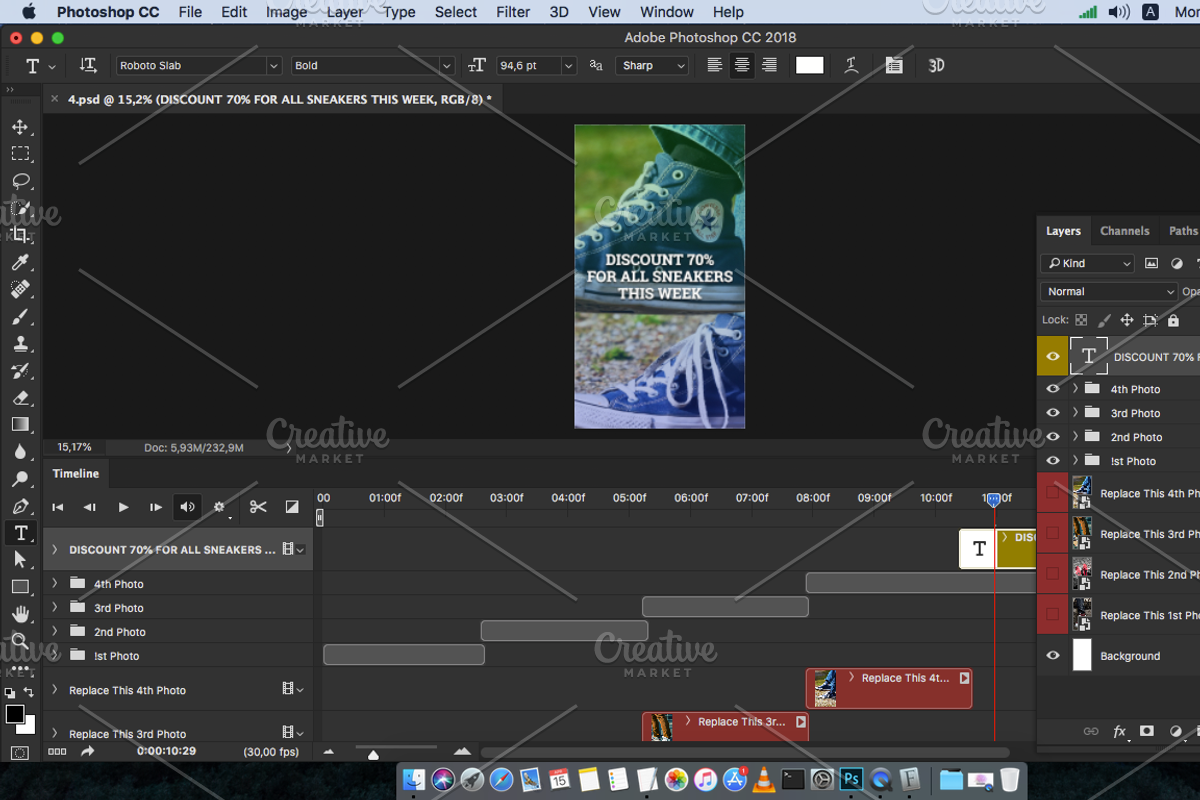Align text center

742,65
